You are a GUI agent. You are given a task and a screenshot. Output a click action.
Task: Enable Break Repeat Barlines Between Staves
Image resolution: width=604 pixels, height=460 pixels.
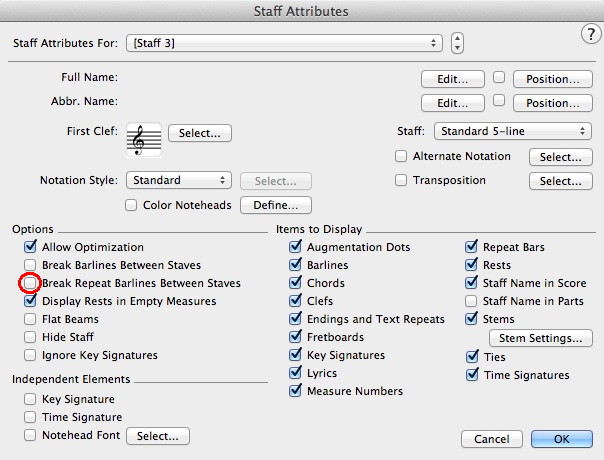[x=30, y=284]
